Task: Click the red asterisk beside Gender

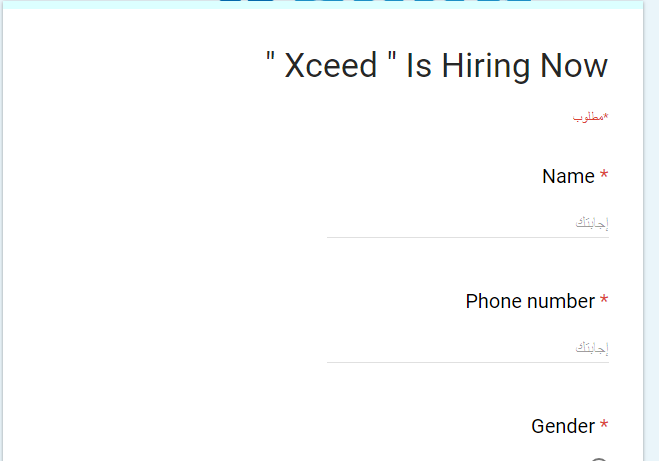Action: (604, 427)
